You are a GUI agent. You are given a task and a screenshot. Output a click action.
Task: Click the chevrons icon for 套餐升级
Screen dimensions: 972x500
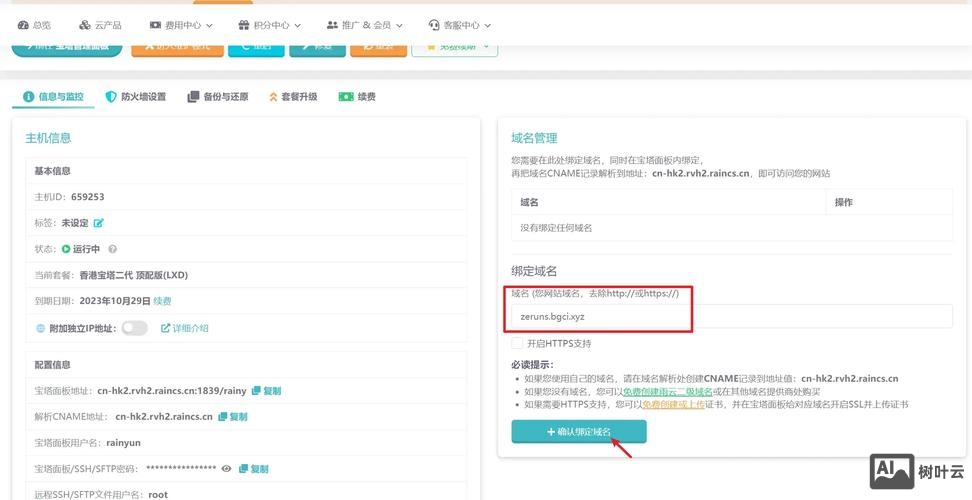click(x=273, y=97)
